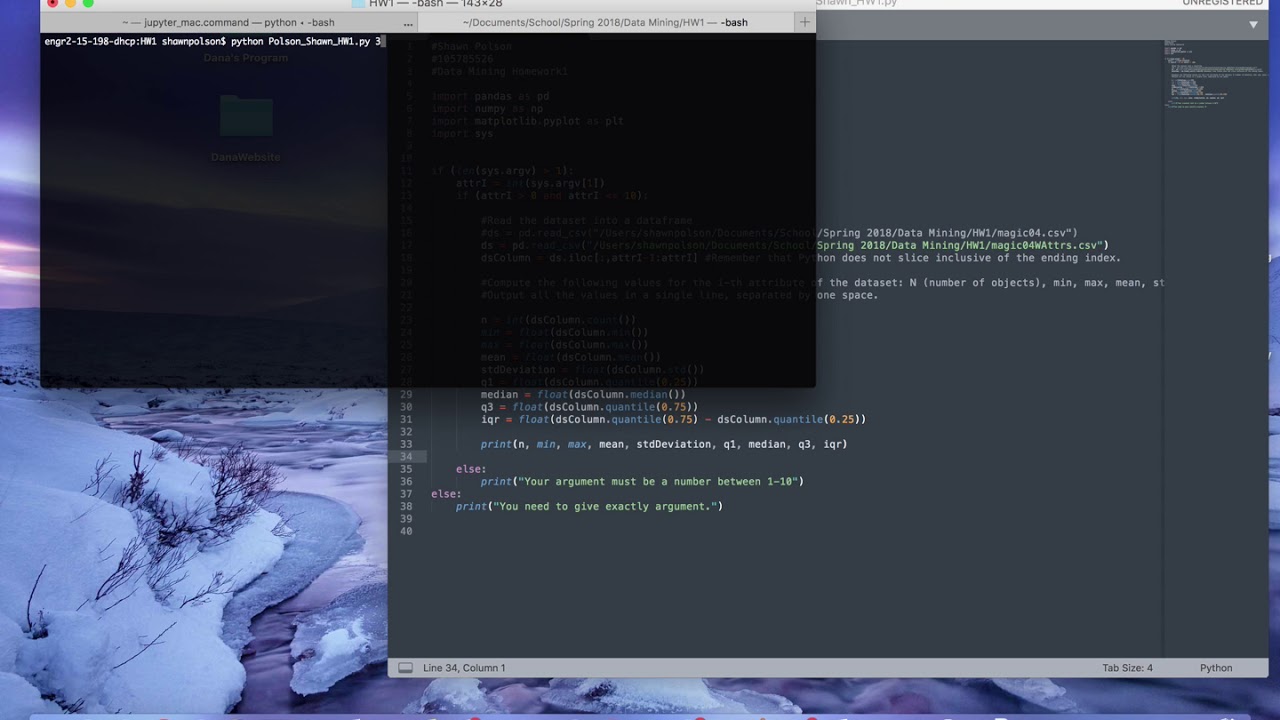Select the DanaWebsite folder behind the Terminal
The image size is (1280, 720).
tap(246, 130)
